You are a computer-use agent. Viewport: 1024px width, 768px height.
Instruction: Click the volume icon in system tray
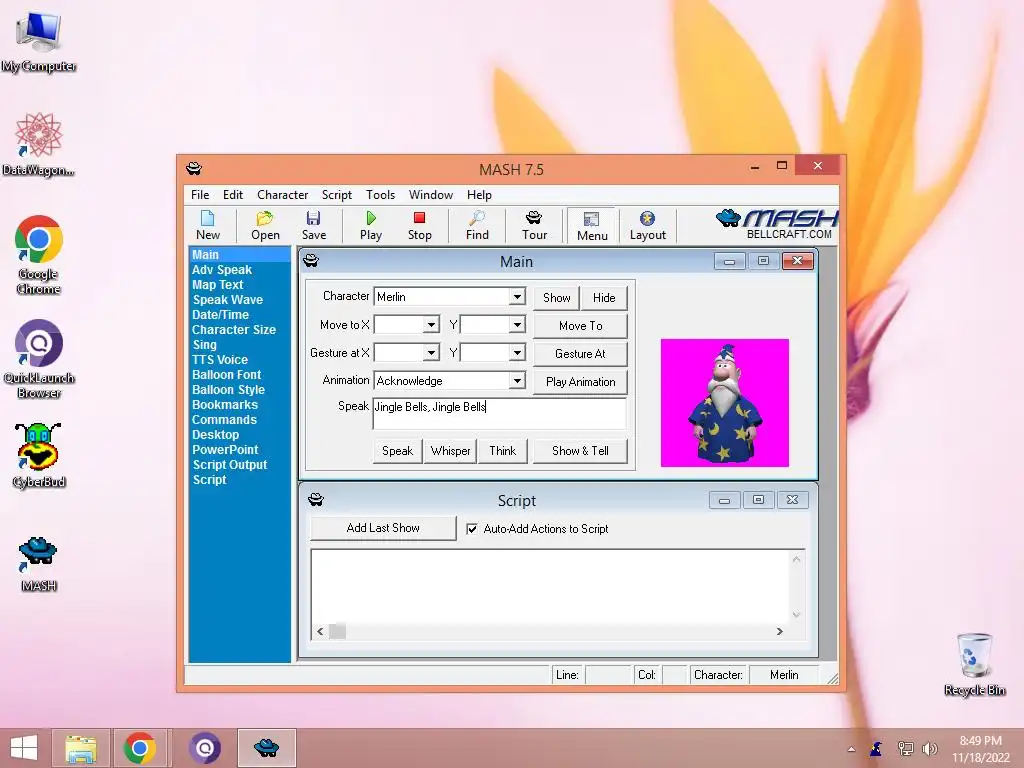[x=930, y=748]
